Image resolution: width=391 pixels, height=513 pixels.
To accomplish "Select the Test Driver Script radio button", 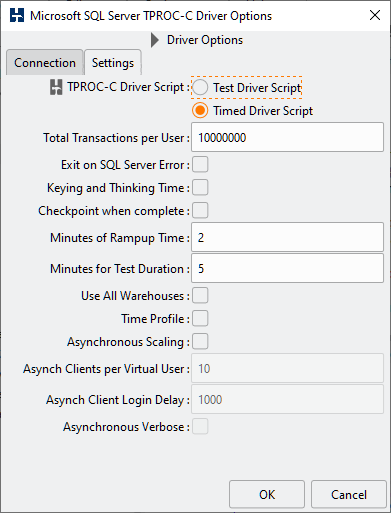I will pos(200,88).
